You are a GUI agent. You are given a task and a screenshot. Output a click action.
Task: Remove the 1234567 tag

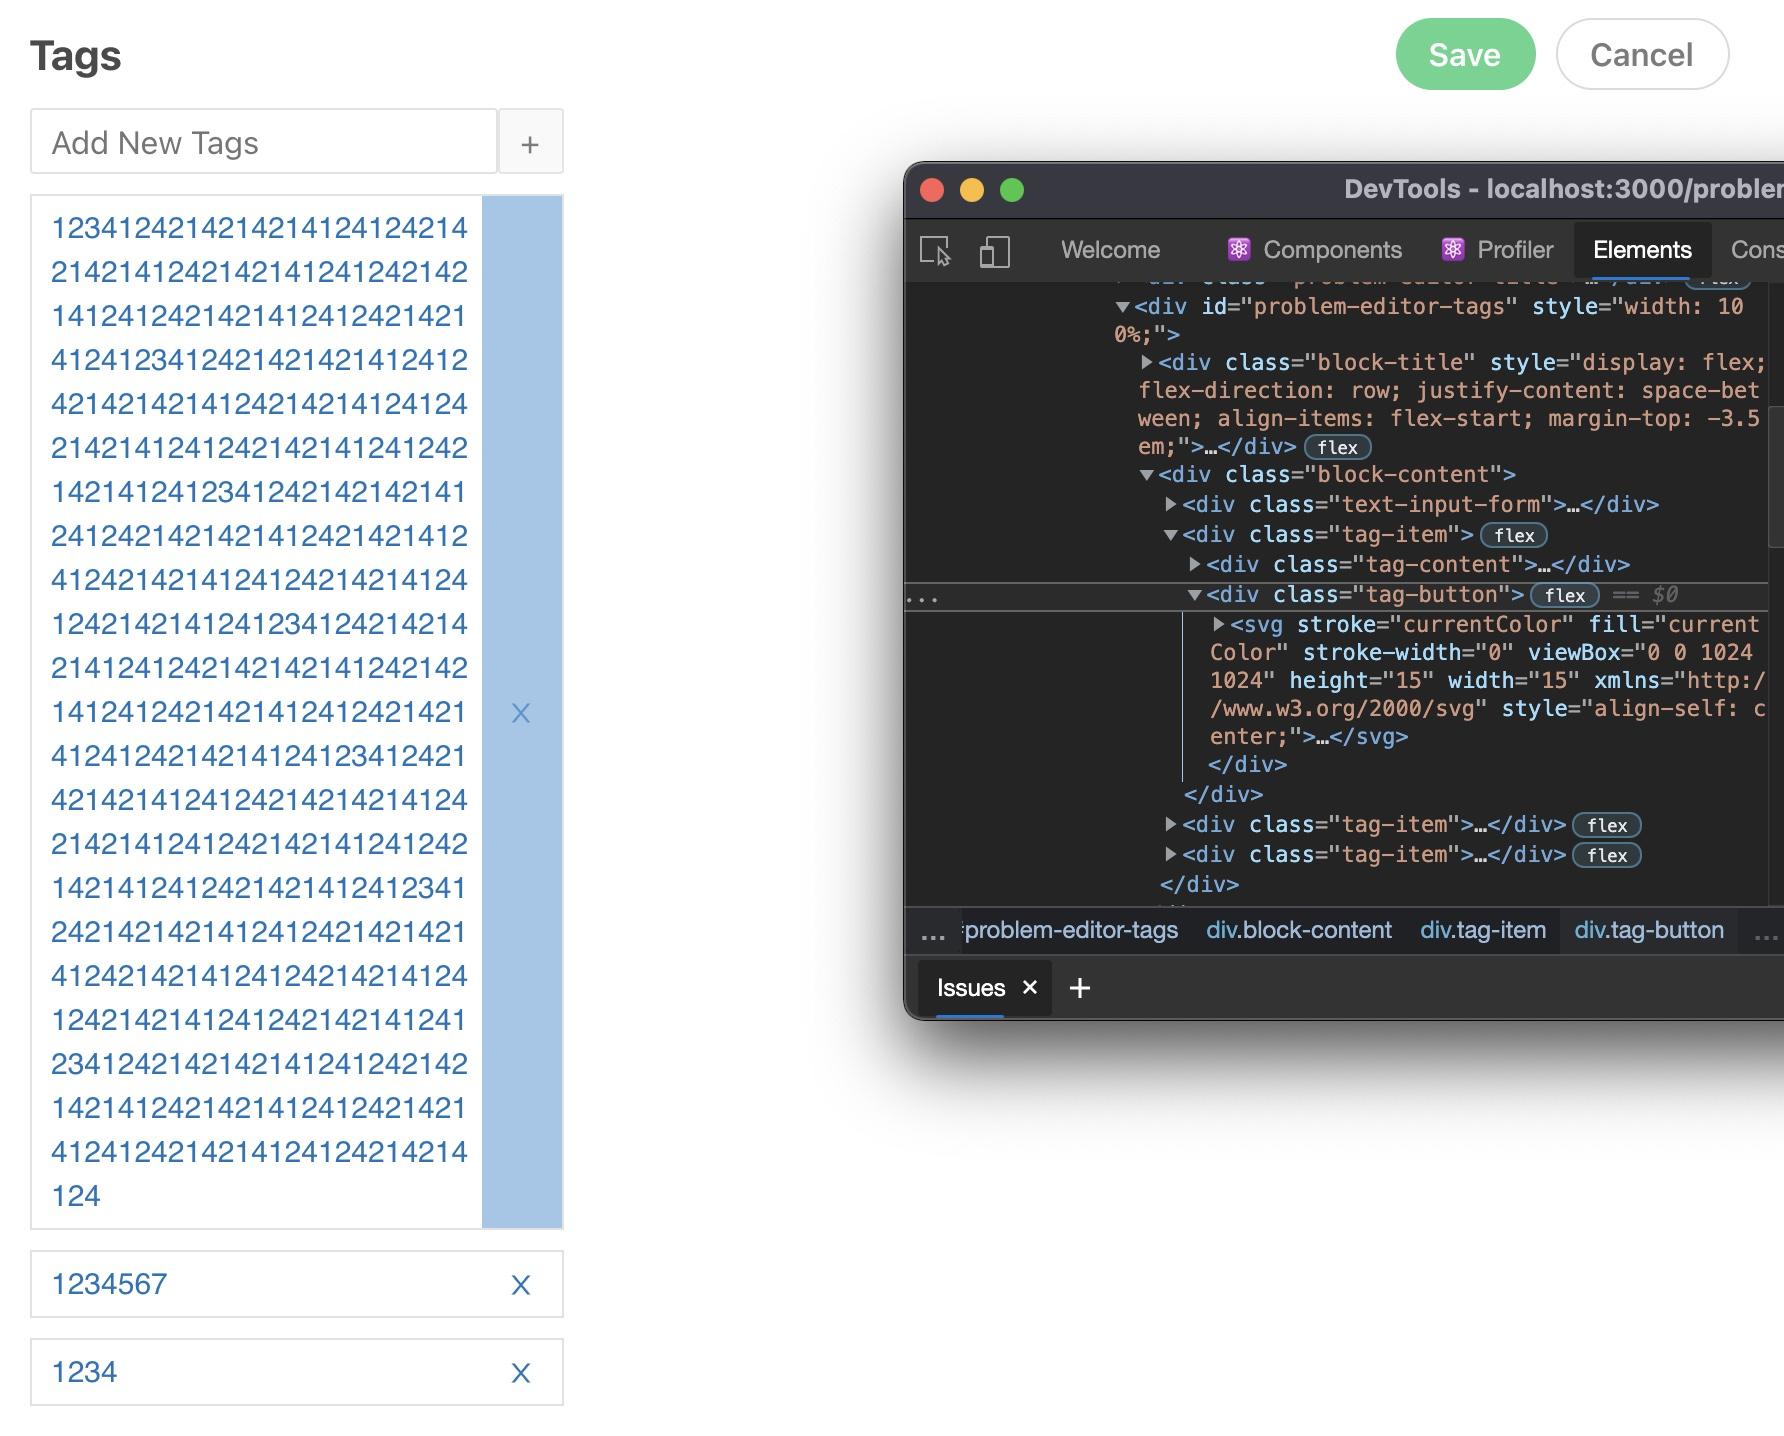(521, 1285)
